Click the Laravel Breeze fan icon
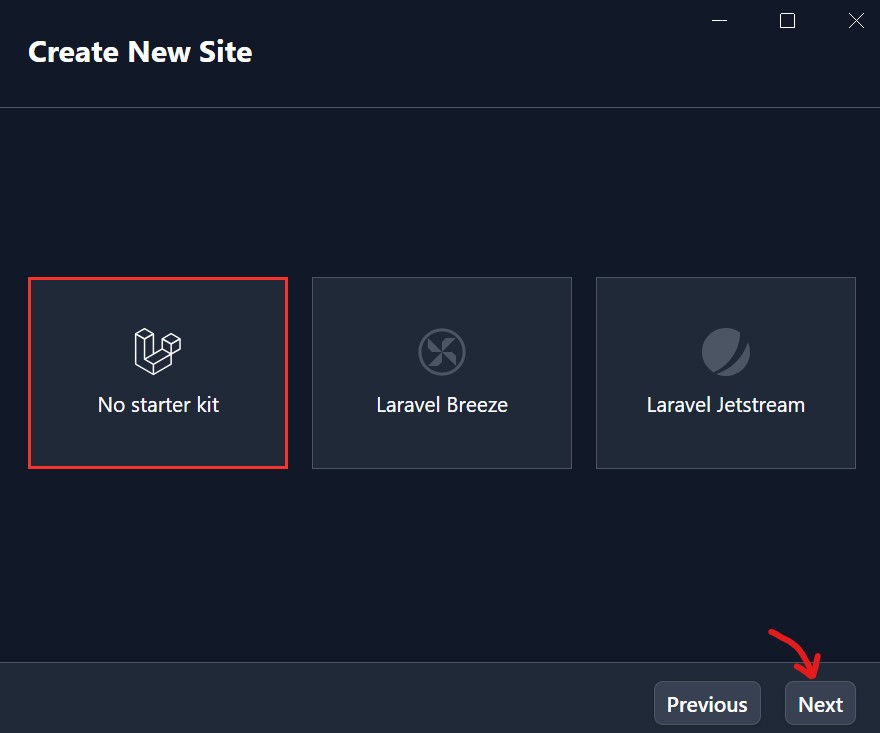This screenshot has width=880, height=733. point(441,350)
